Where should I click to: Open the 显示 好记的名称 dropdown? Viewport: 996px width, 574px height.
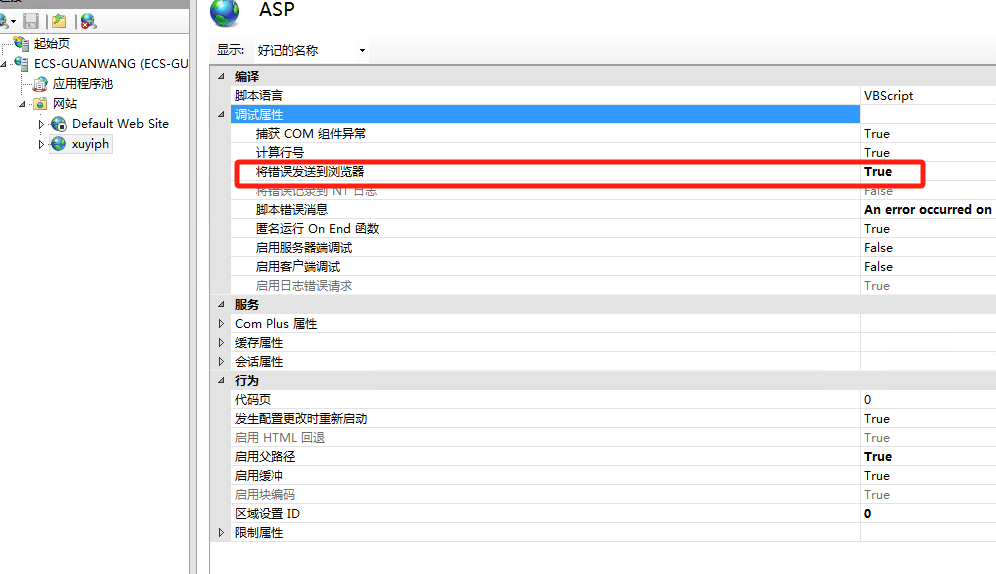311,50
